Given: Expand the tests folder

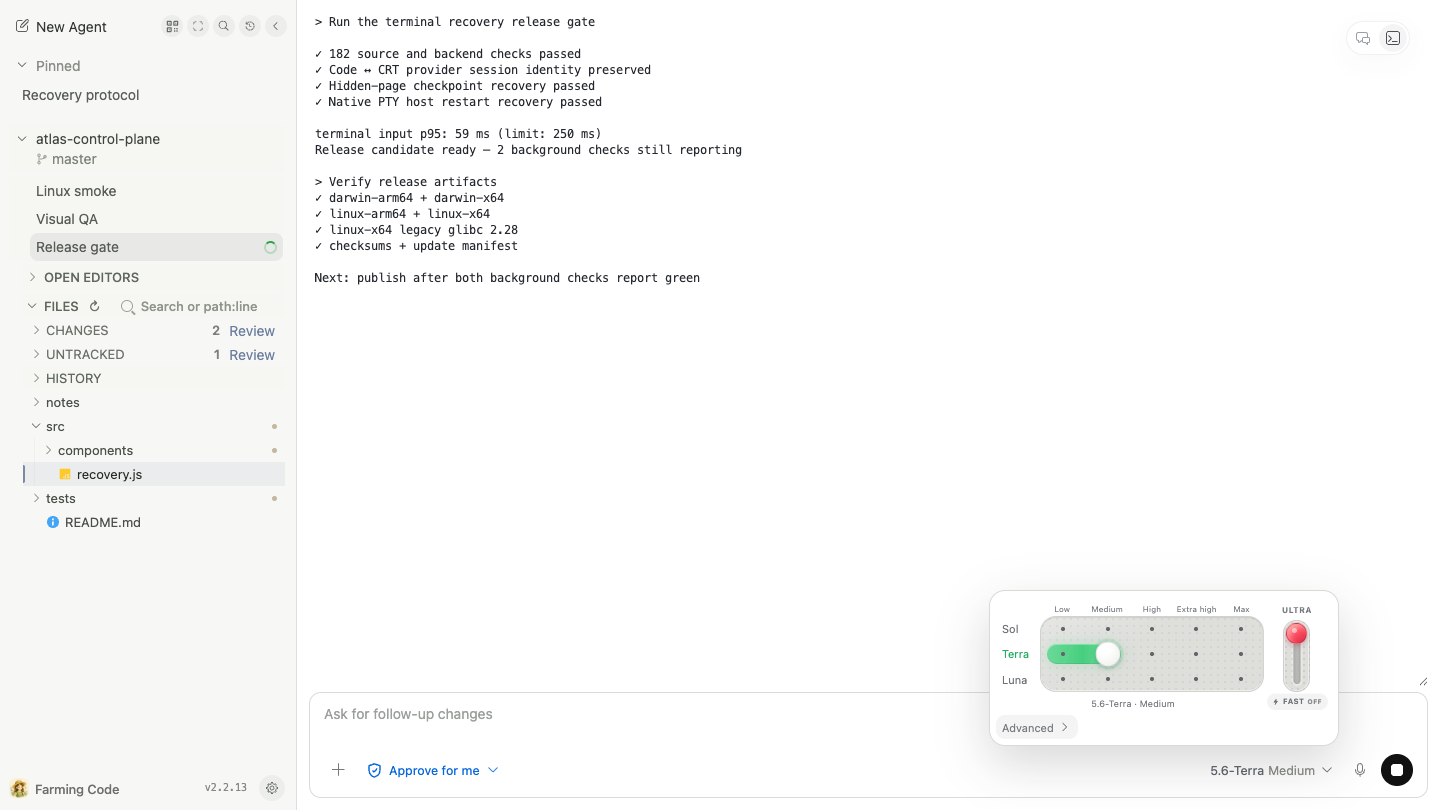Looking at the screenshot, I should pos(37,498).
